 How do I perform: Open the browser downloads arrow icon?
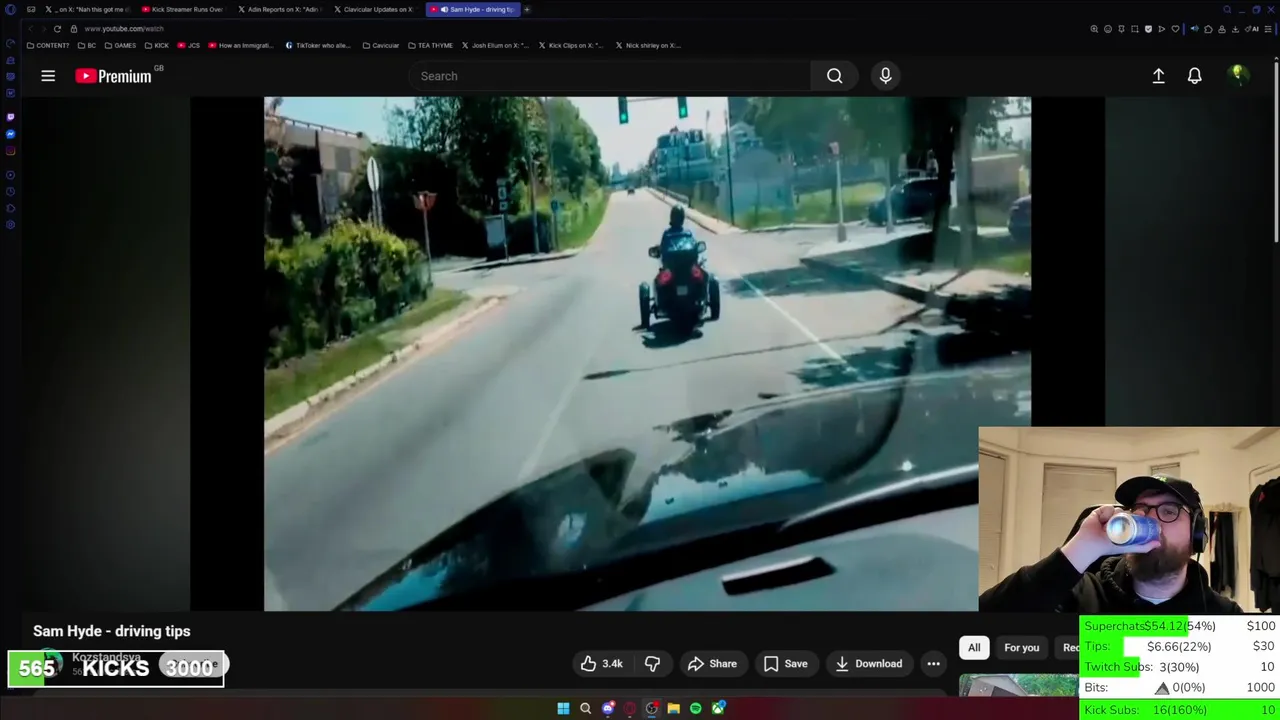click(1235, 29)
